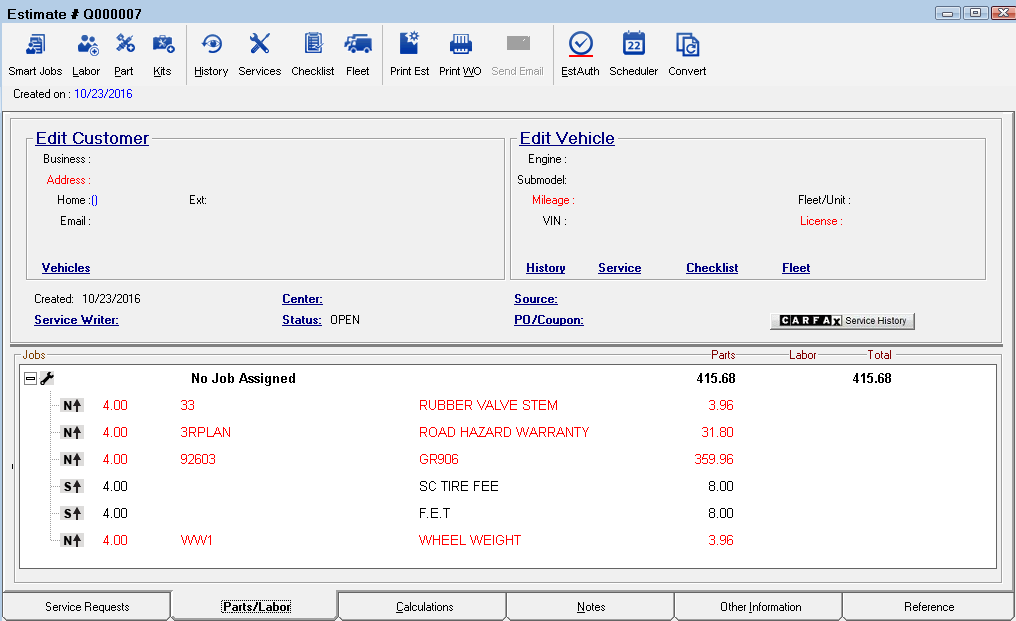Screen dimensions: 1016x621
Task: Open the Notes tab
Action: point(589,606)
